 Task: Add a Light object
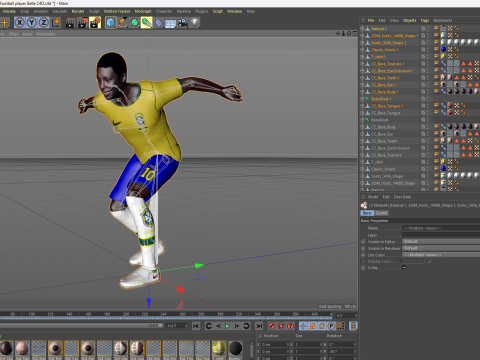195,23
